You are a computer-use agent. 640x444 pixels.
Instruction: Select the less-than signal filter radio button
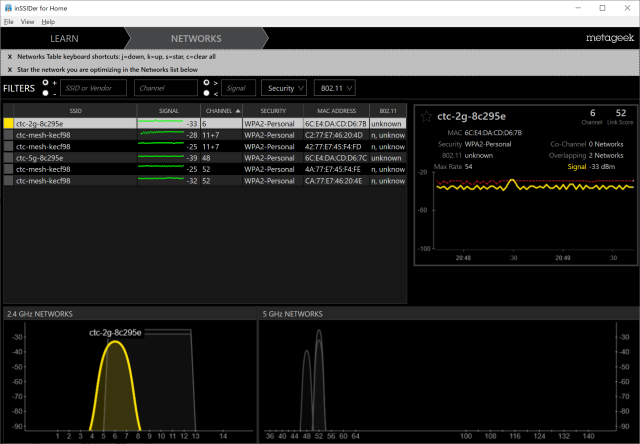(206, 93)
